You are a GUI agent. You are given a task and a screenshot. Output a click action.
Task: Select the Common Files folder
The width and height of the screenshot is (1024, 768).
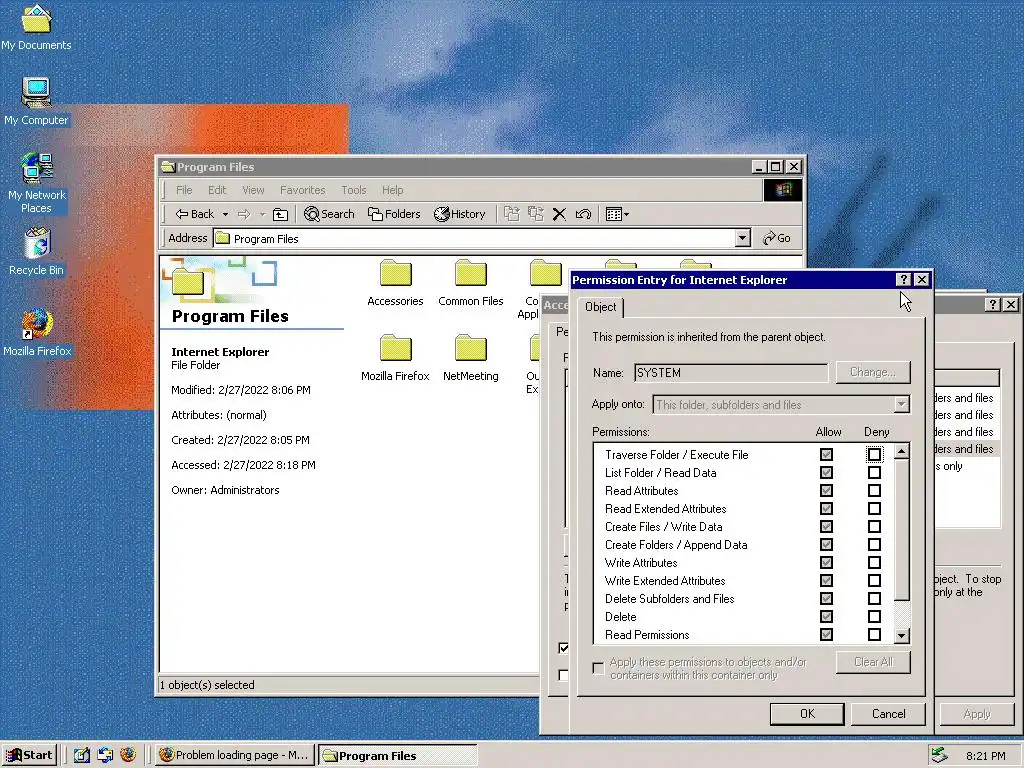[471, 283]
